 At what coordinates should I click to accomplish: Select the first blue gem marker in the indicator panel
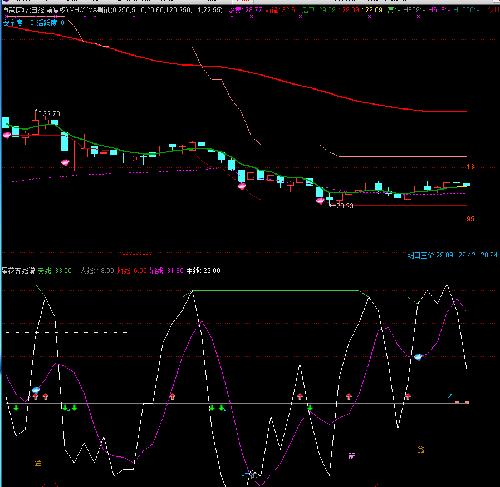pos(36,389)
